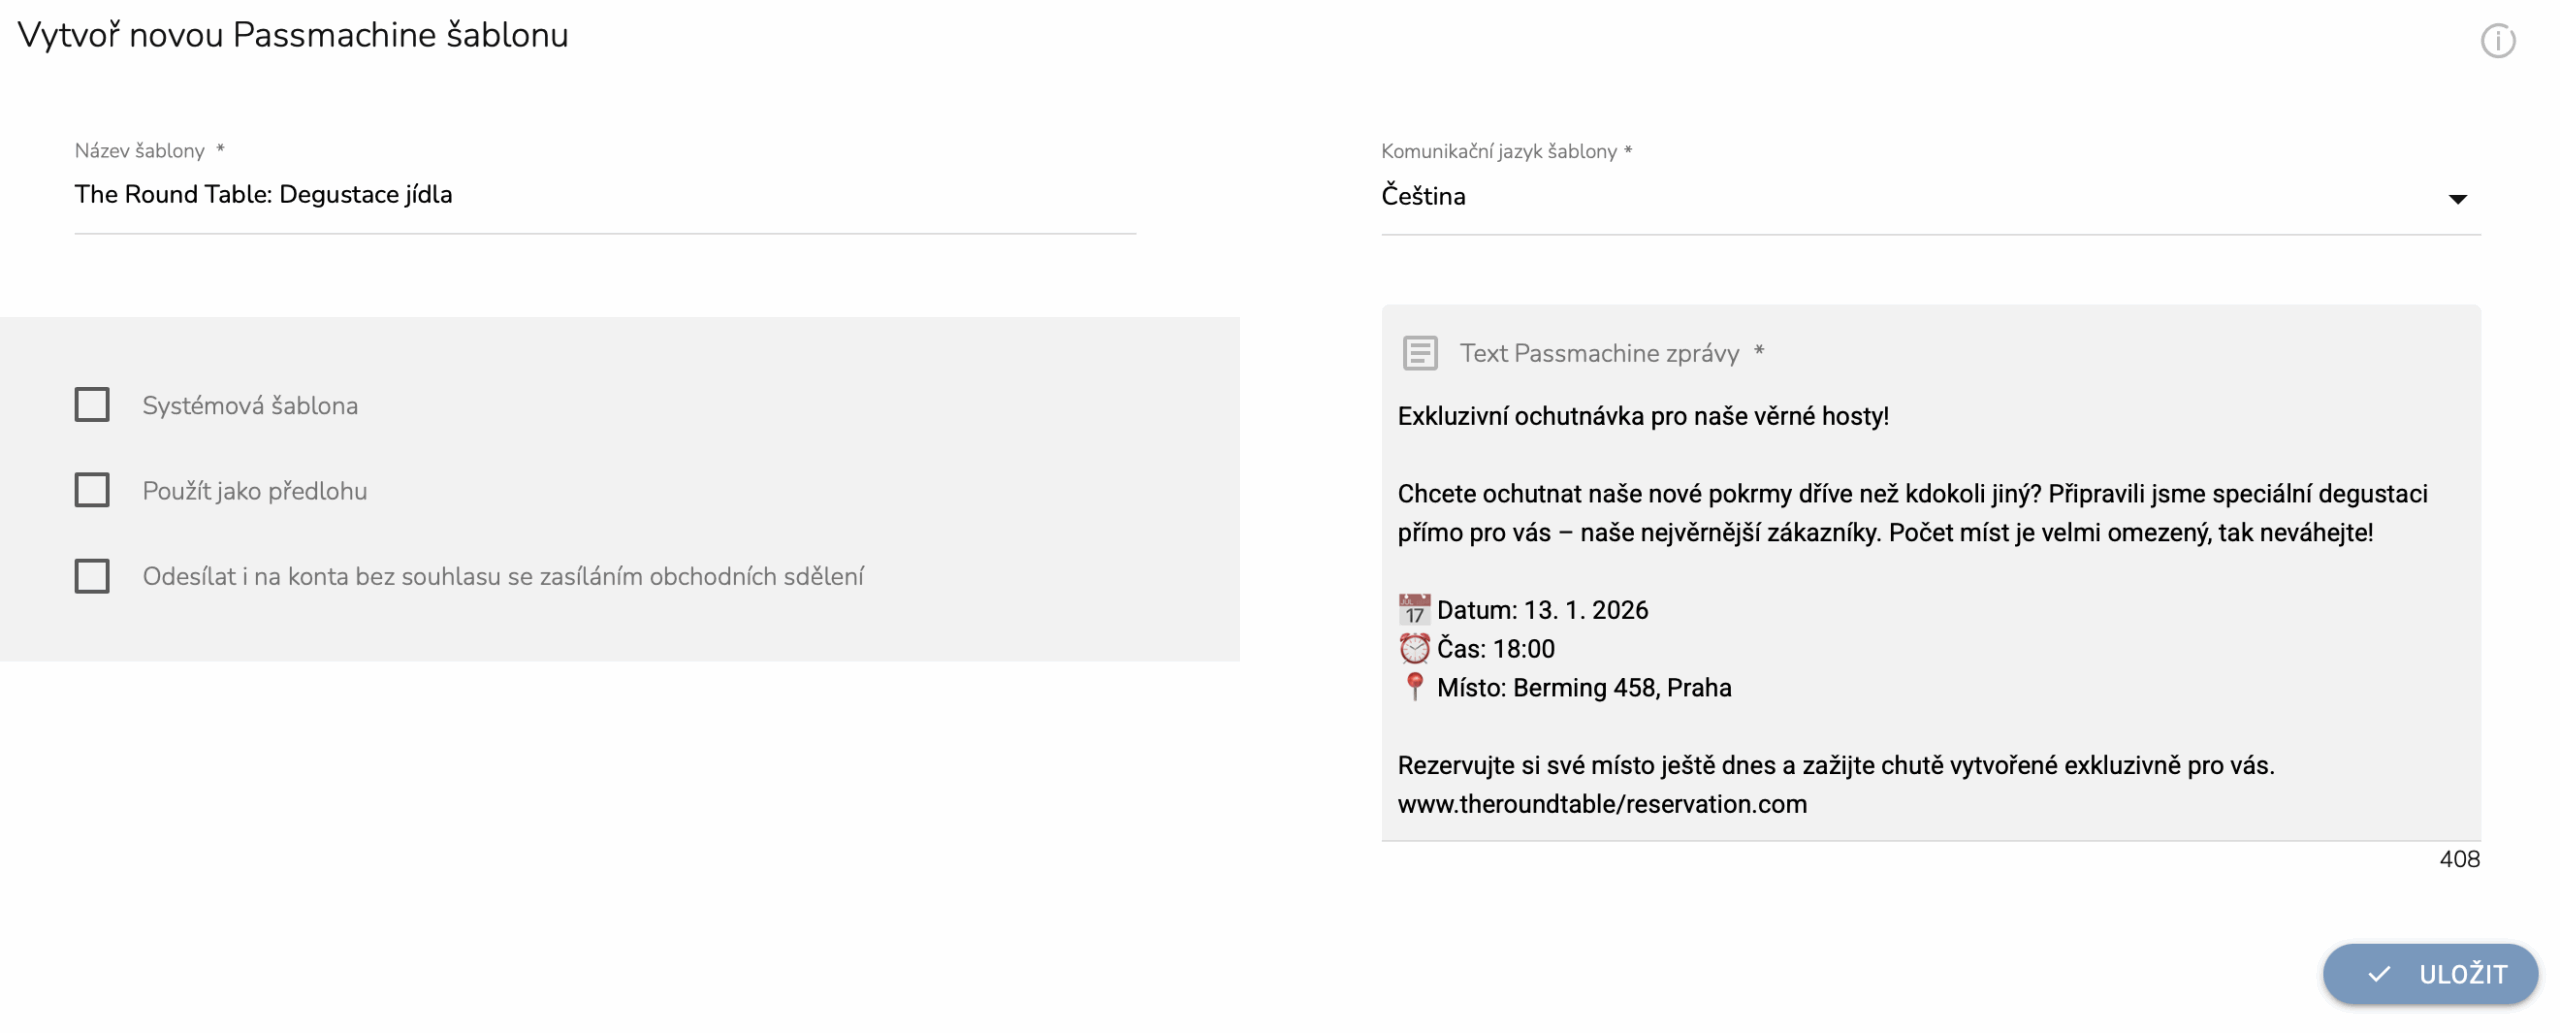
Task: Enable the Systémová šablona checkbox
Action: point(92,405)
